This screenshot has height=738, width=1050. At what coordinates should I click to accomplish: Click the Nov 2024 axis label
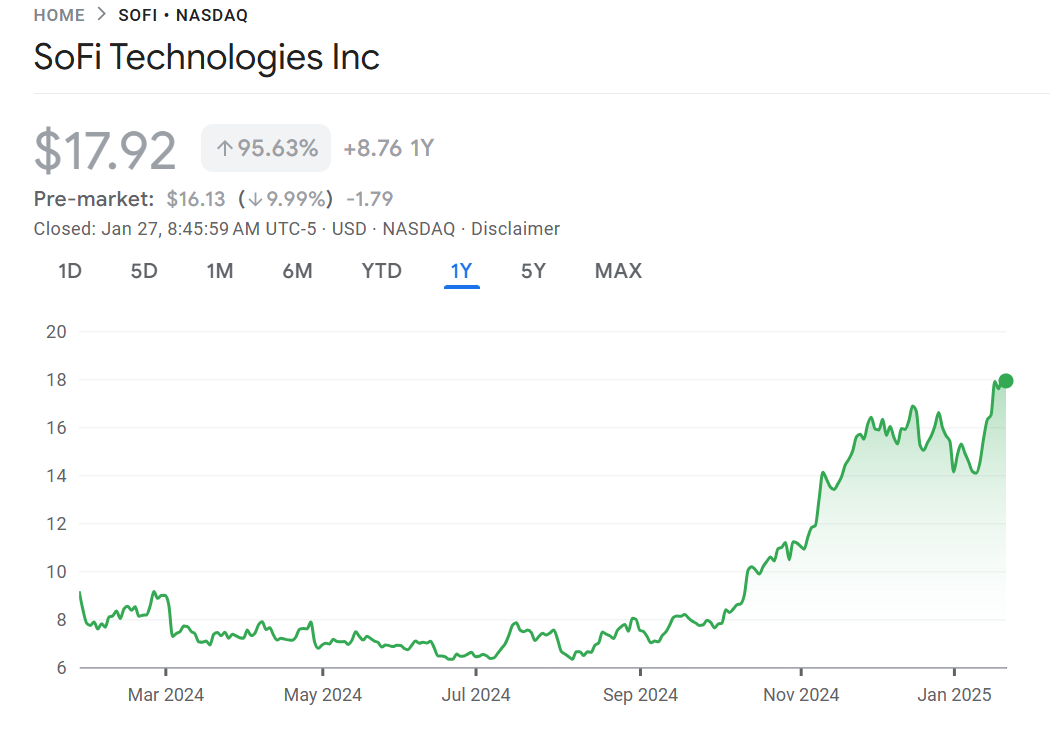coord(801,694)
